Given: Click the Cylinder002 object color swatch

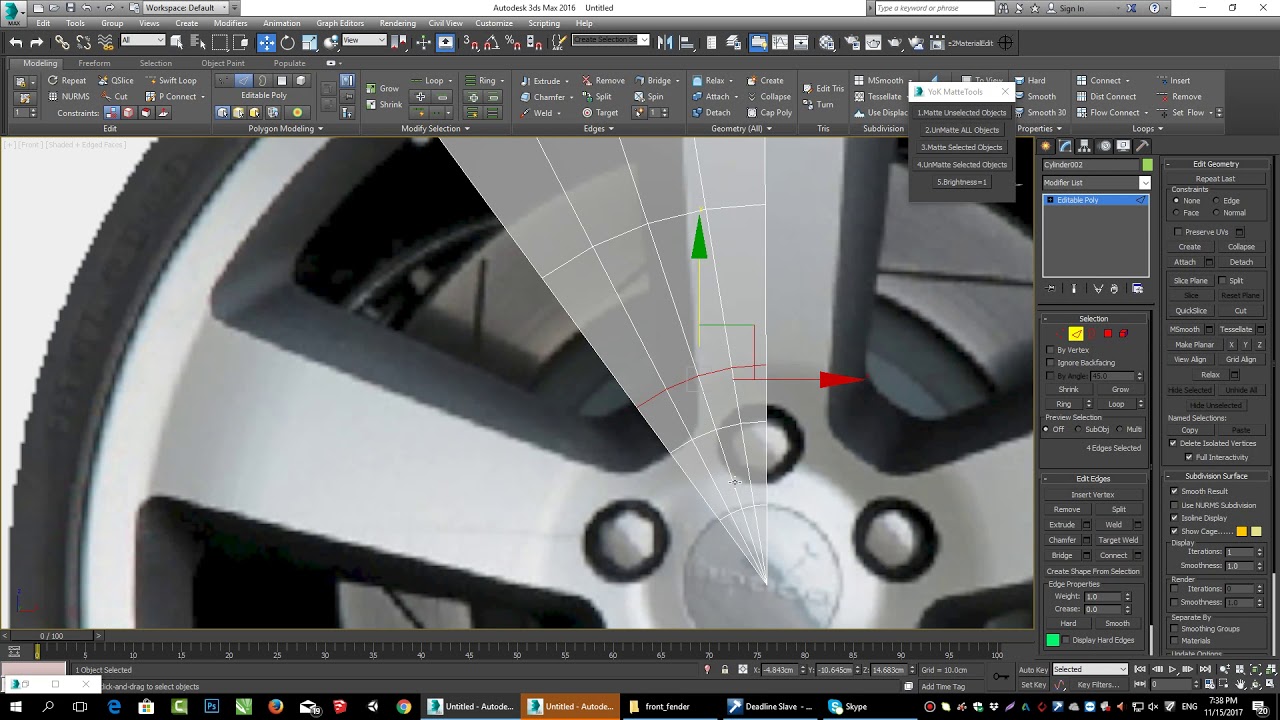Looking at the screenshot, I should point(1147,165).
